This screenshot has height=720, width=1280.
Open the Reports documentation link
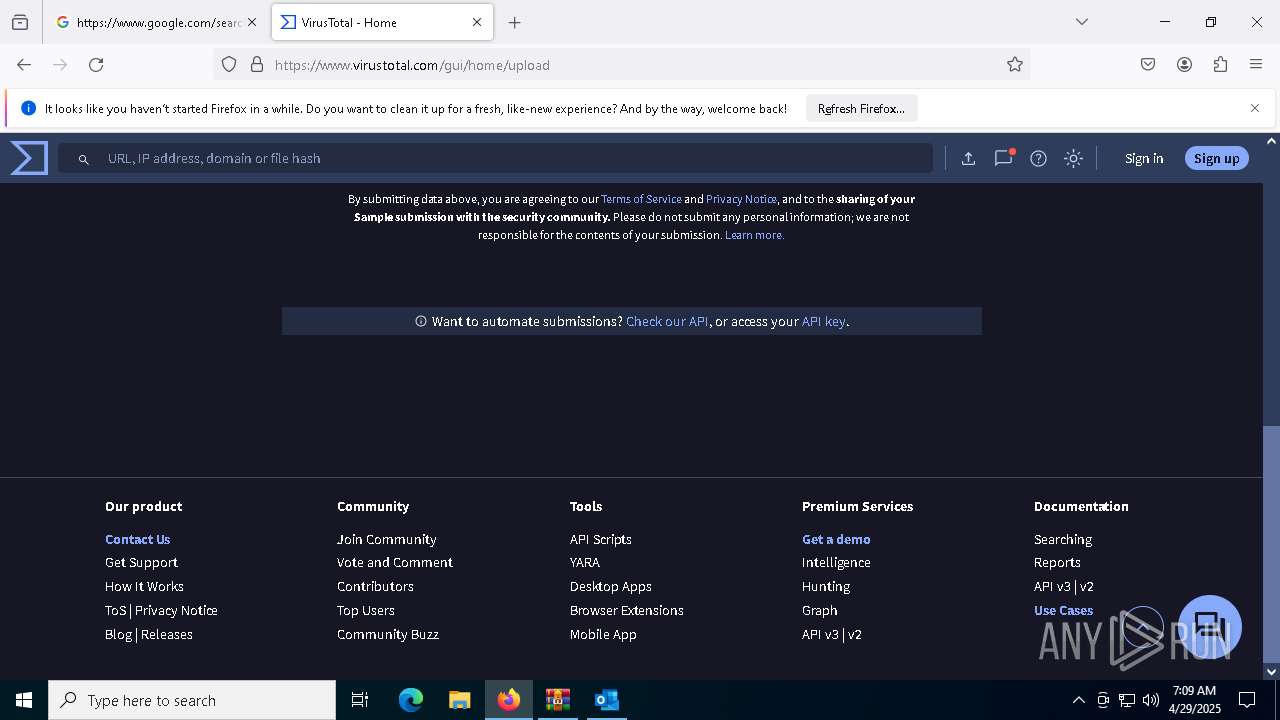[x=1057, y=562]
